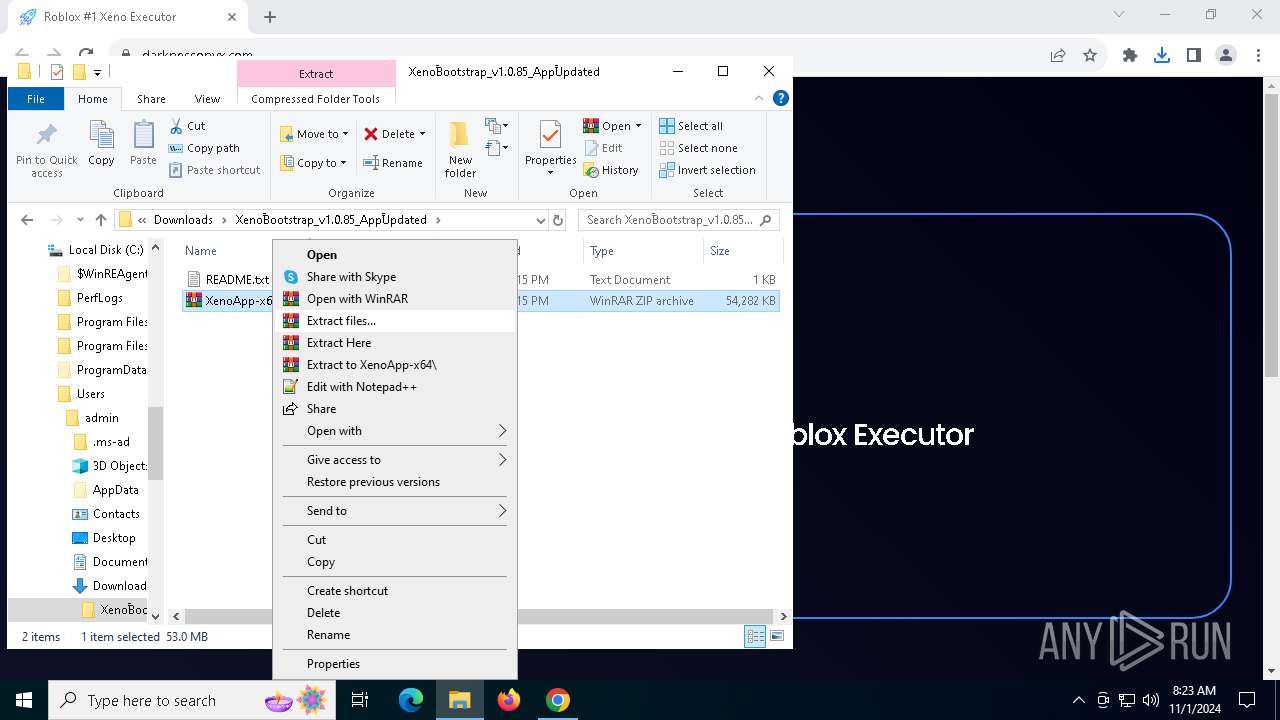Click Copy path in ribbon
The image size is (1280, 720).
coord(204,148)
